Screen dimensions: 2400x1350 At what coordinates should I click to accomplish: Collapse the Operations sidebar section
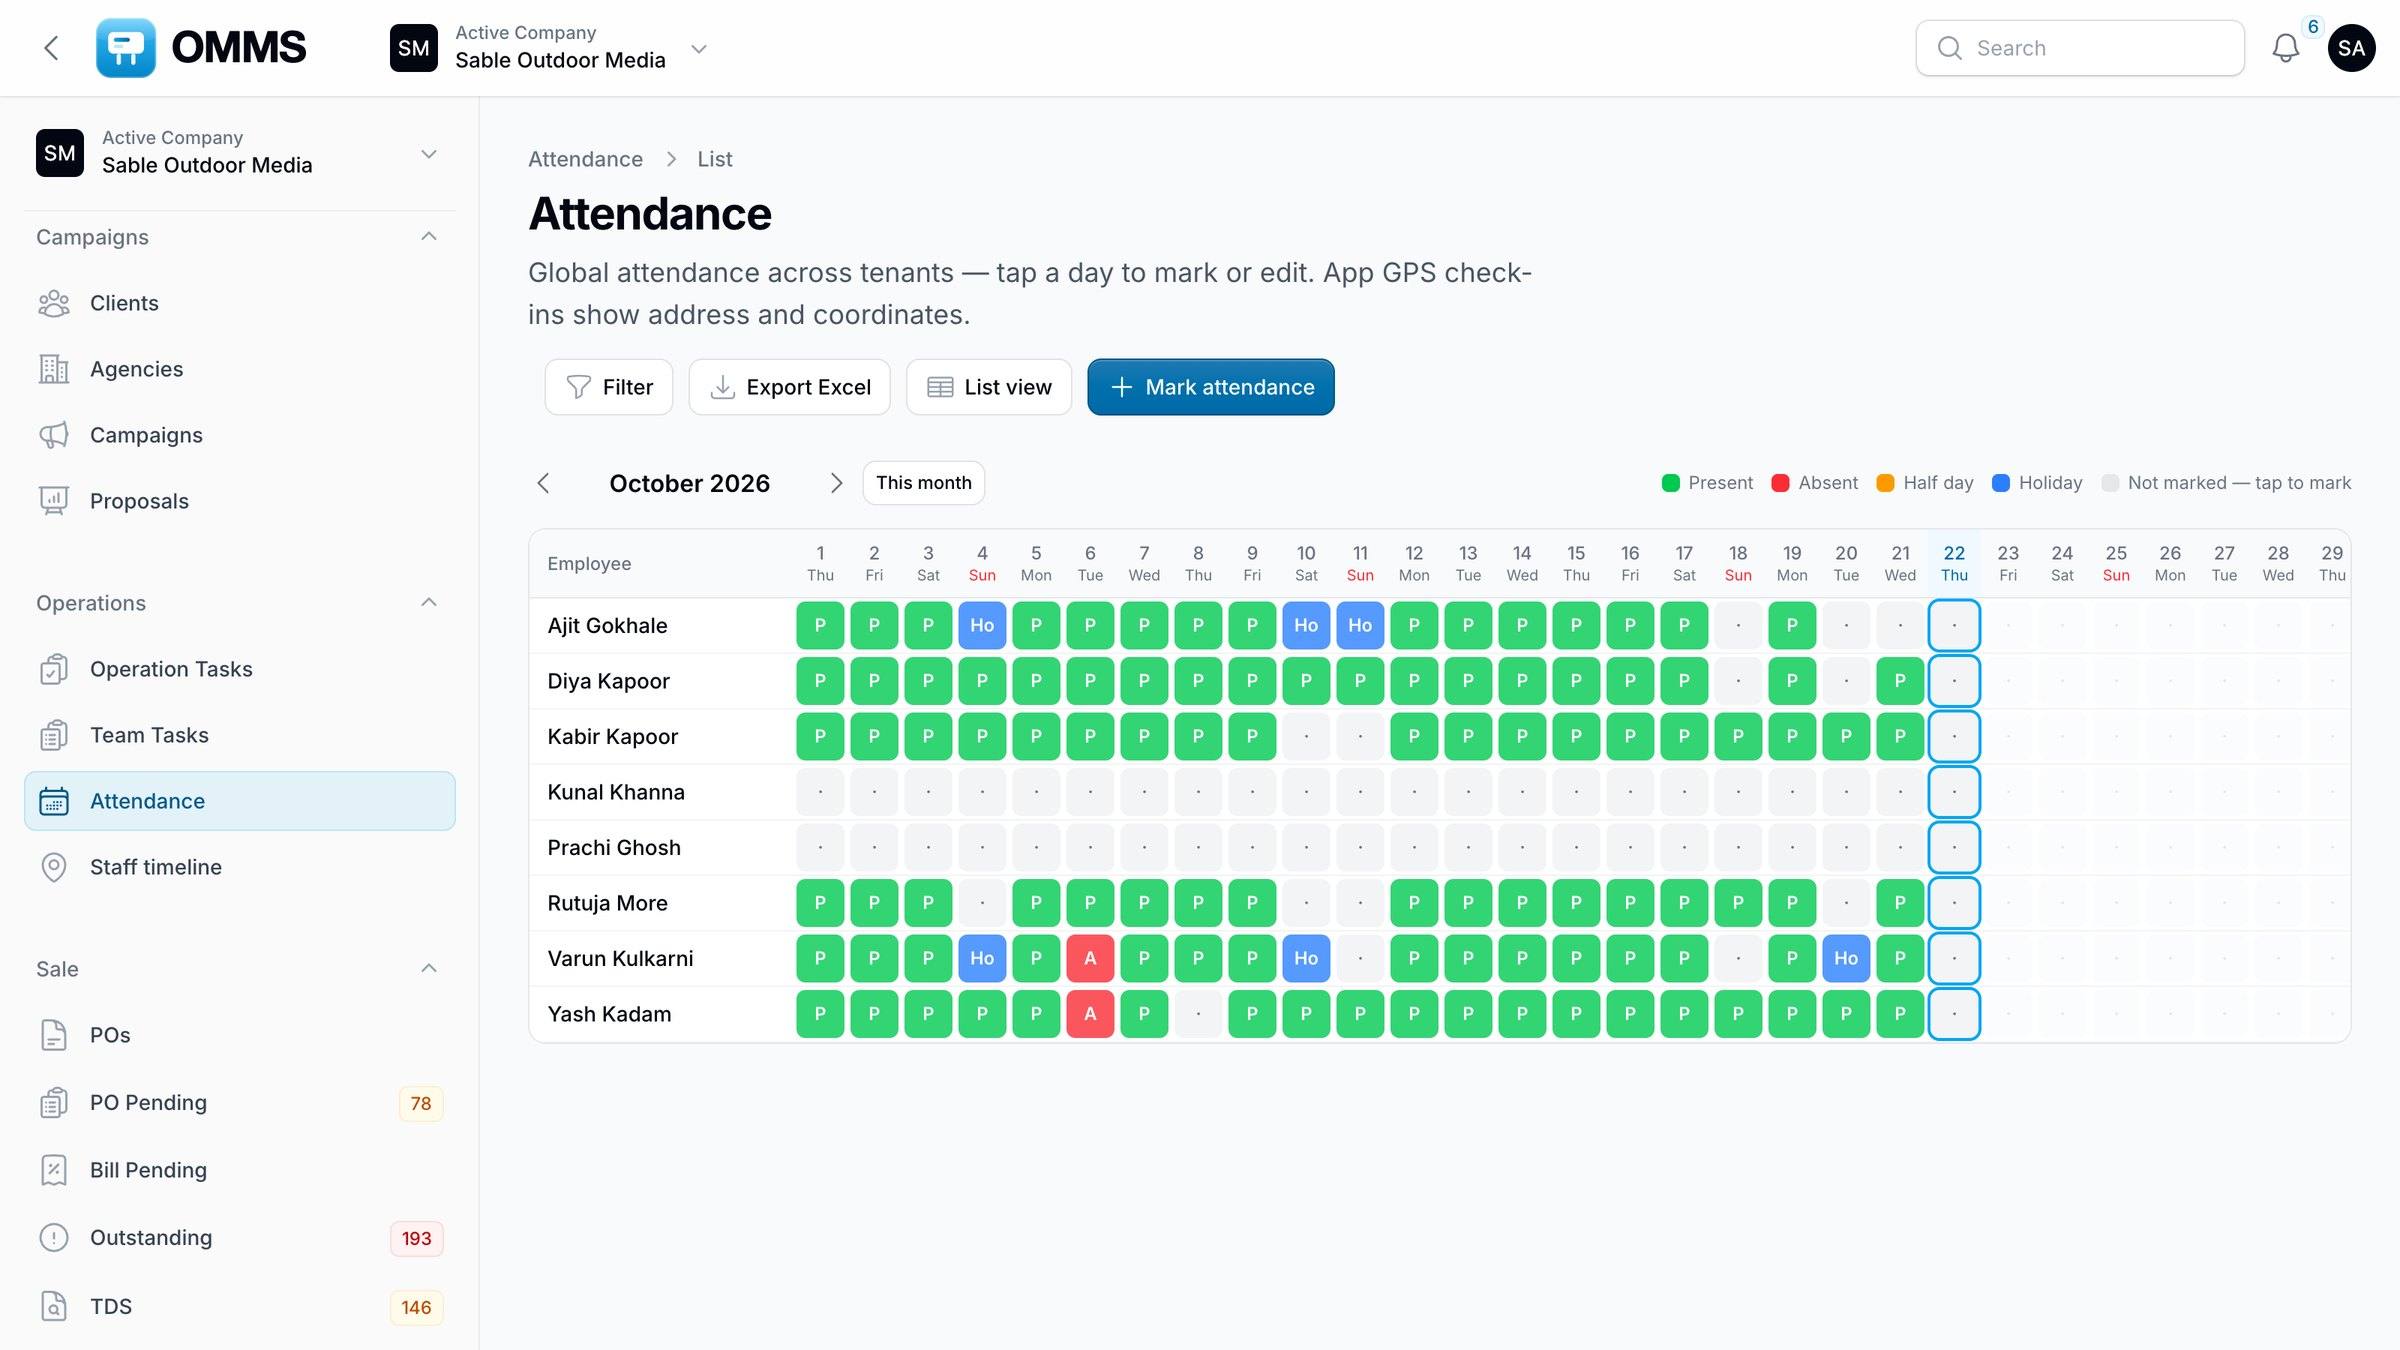(429, 603)
